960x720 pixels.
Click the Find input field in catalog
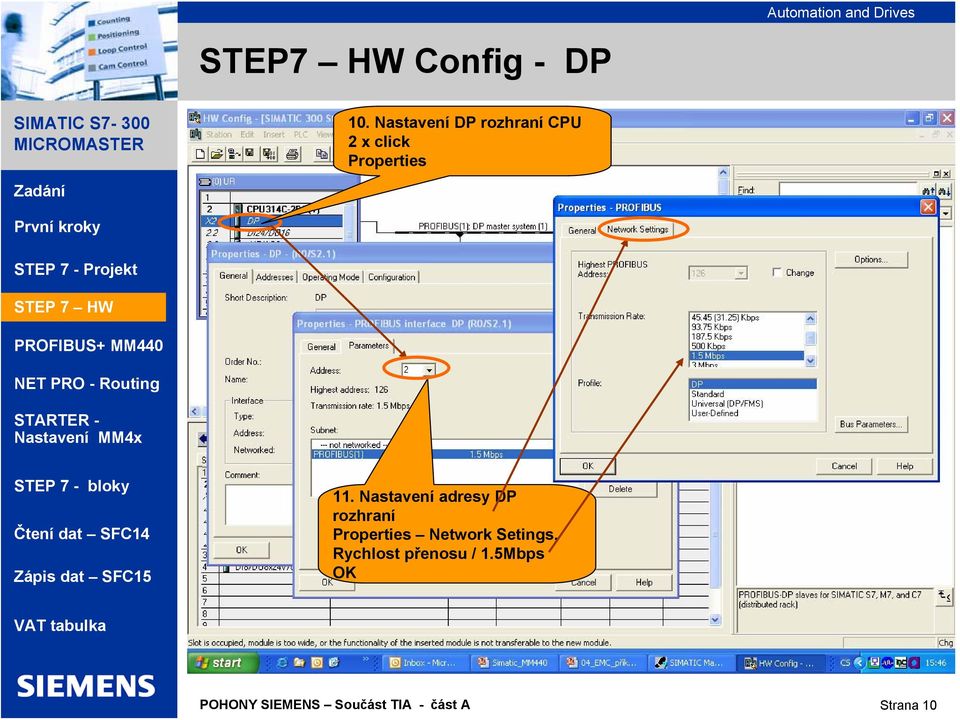[847, 190]
